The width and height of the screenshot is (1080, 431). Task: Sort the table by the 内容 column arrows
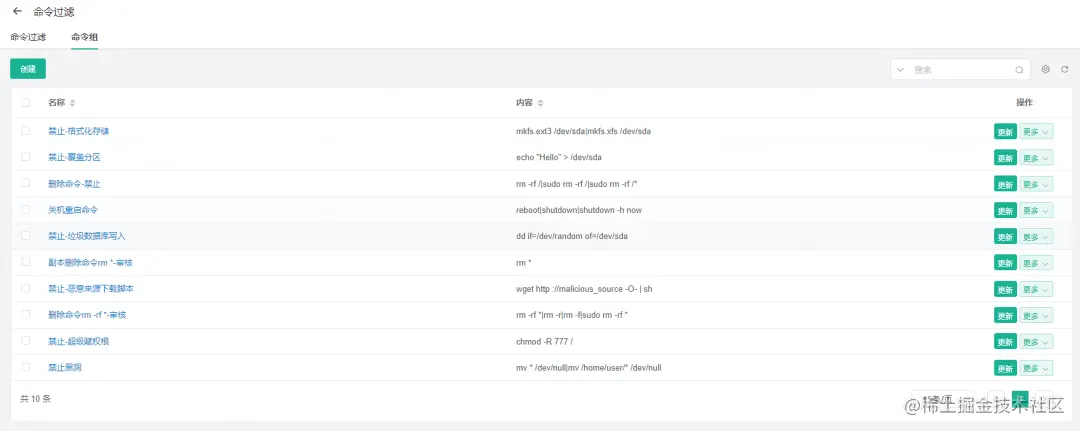540,103
